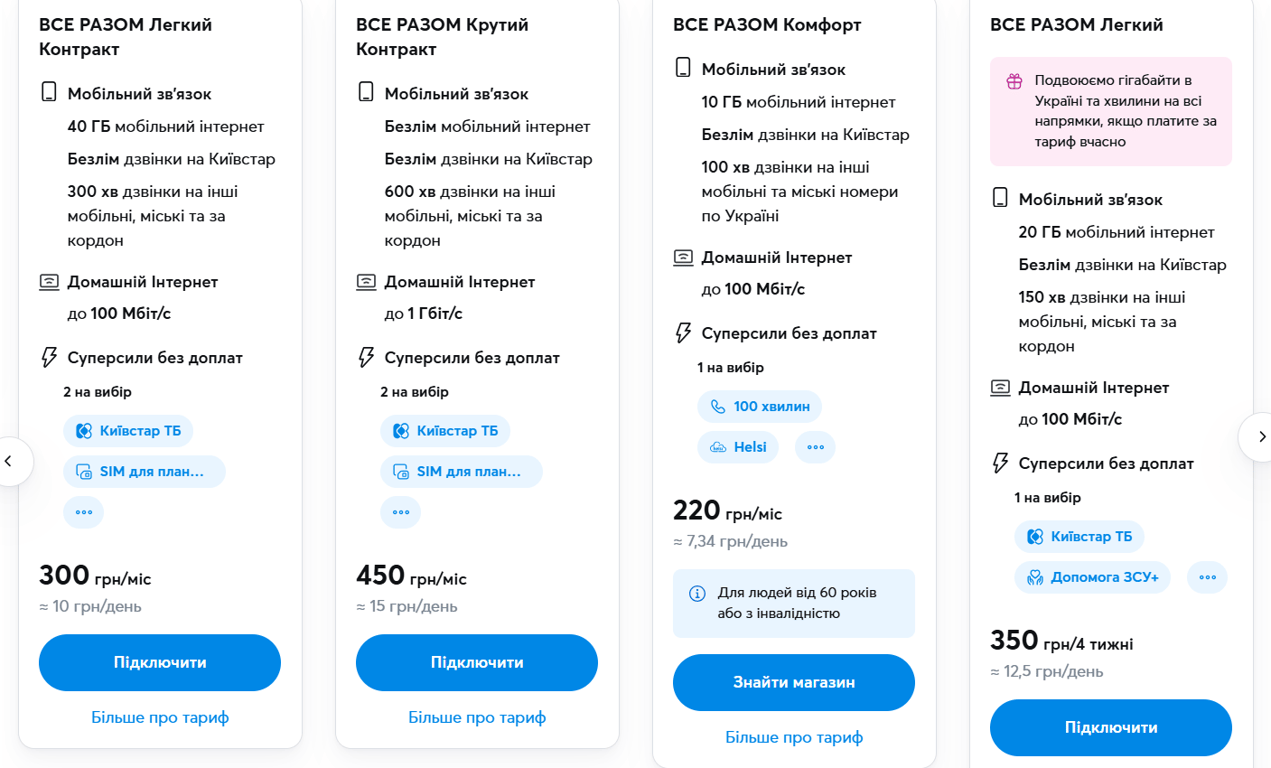The height and width of the screenshot is (768, 1271).
Task: Open the ellipsis next to the Helsi chip
Action: click(815, 447)
